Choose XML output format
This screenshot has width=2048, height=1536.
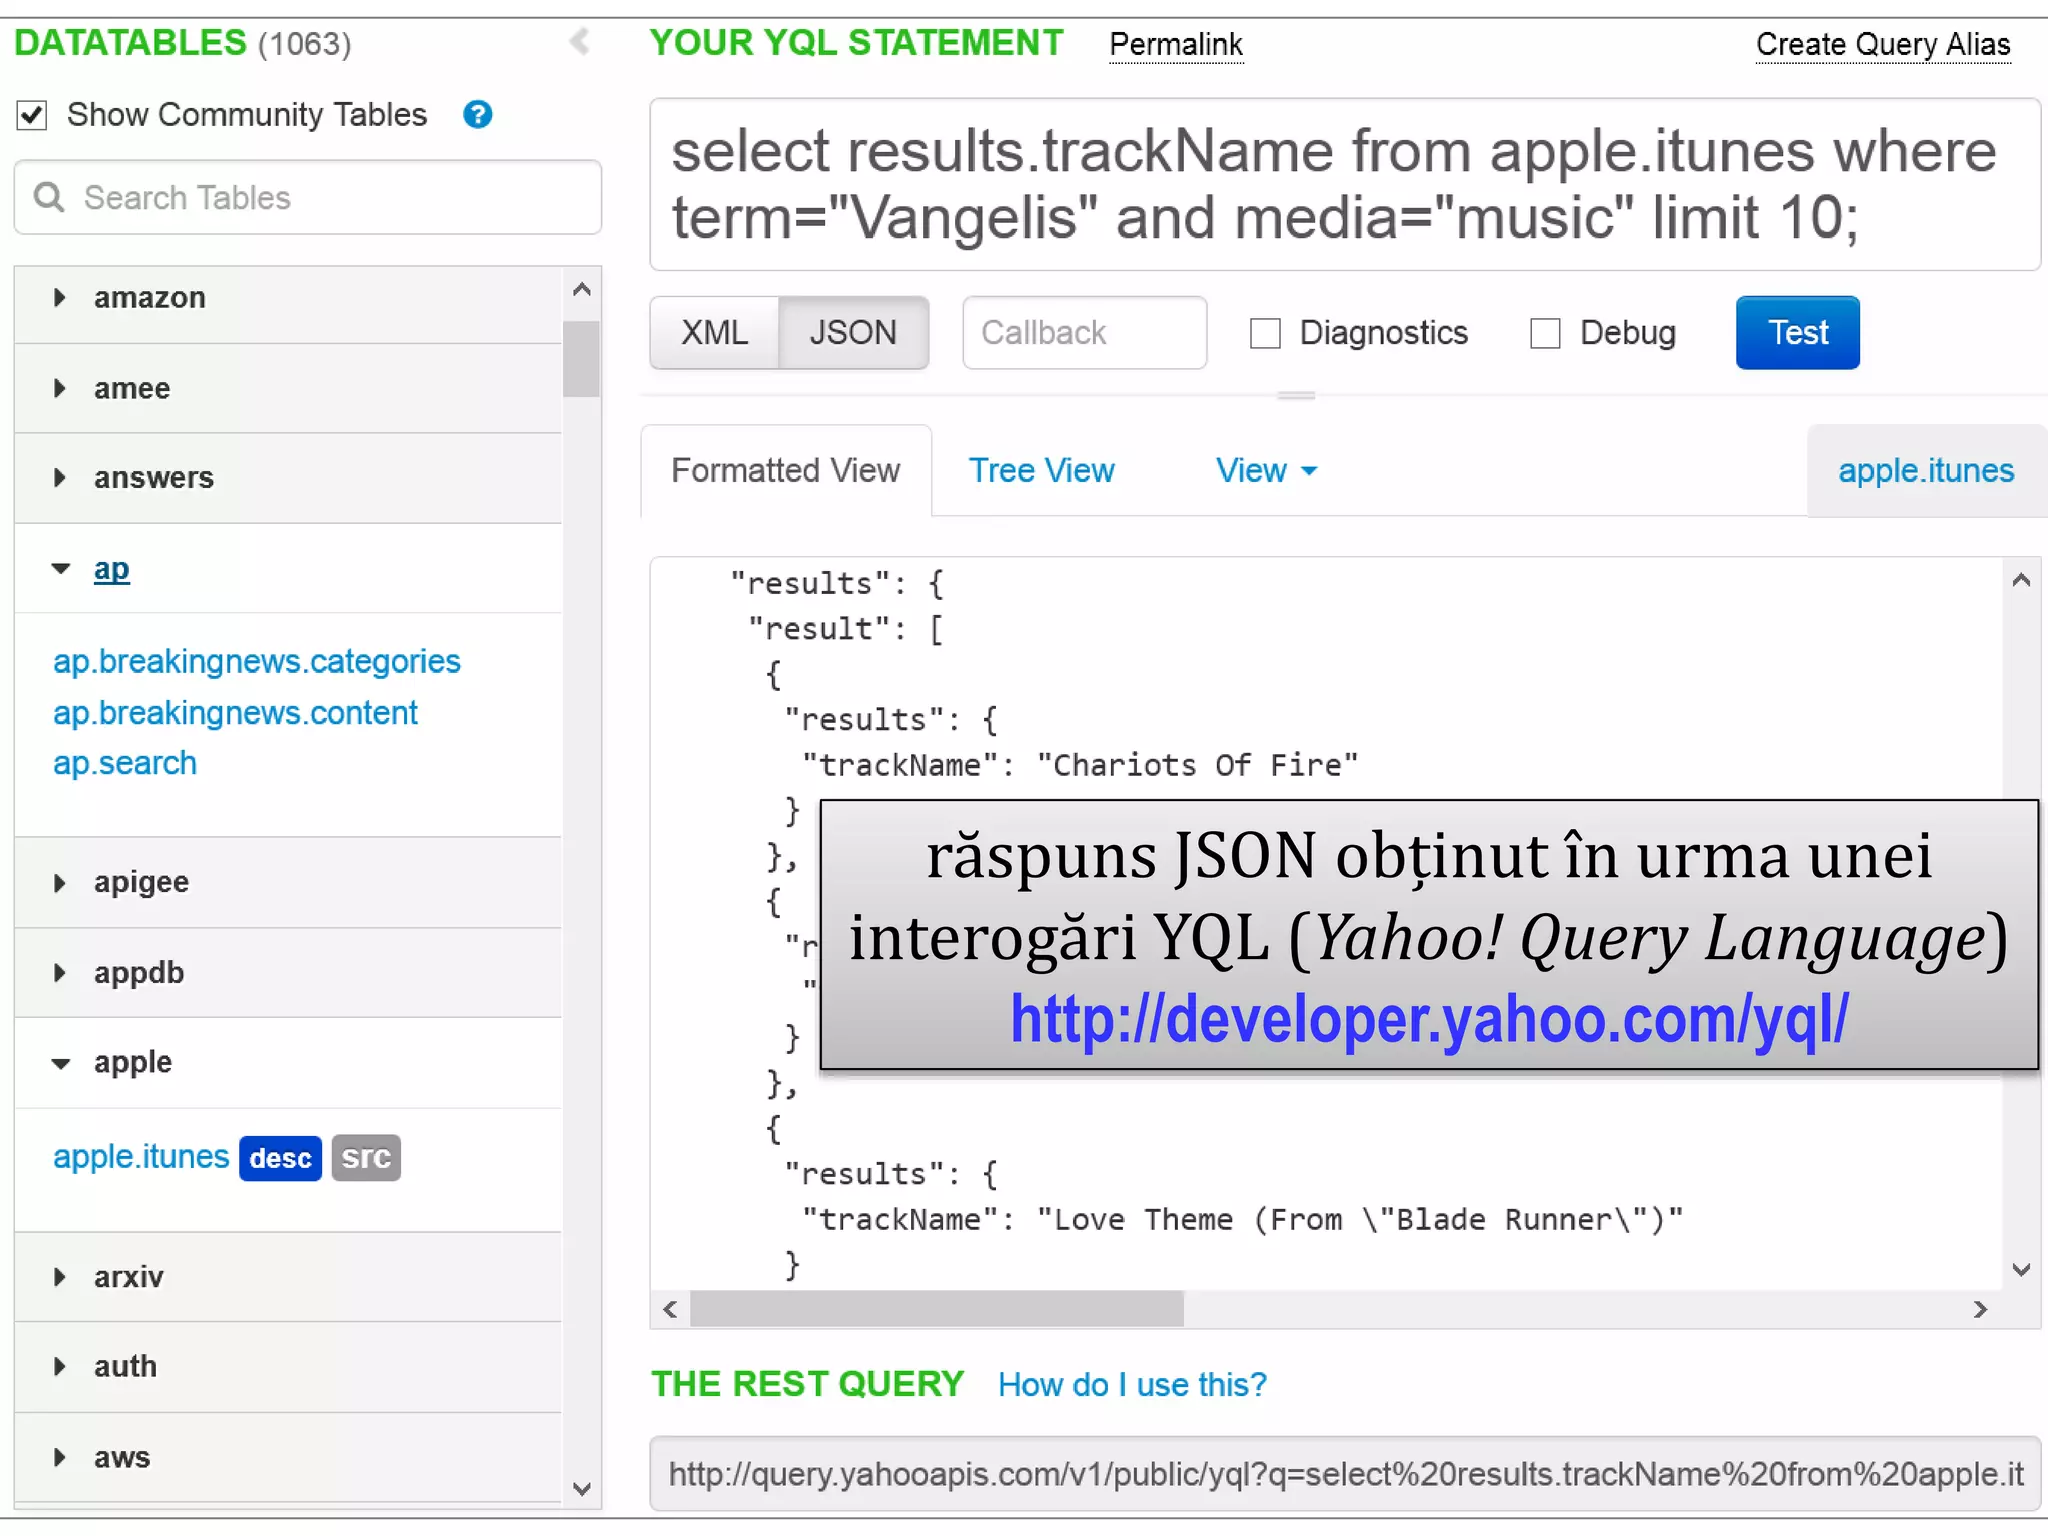tap(715, 333)
